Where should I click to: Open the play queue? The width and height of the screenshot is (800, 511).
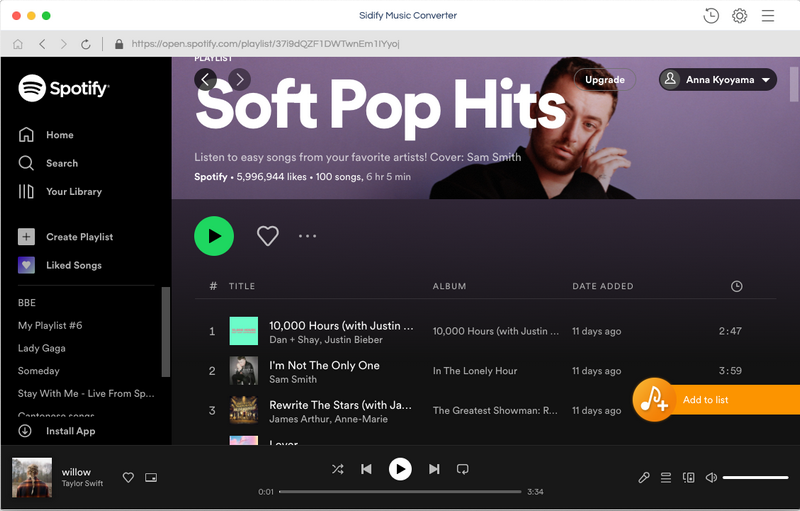click(666, 477)
